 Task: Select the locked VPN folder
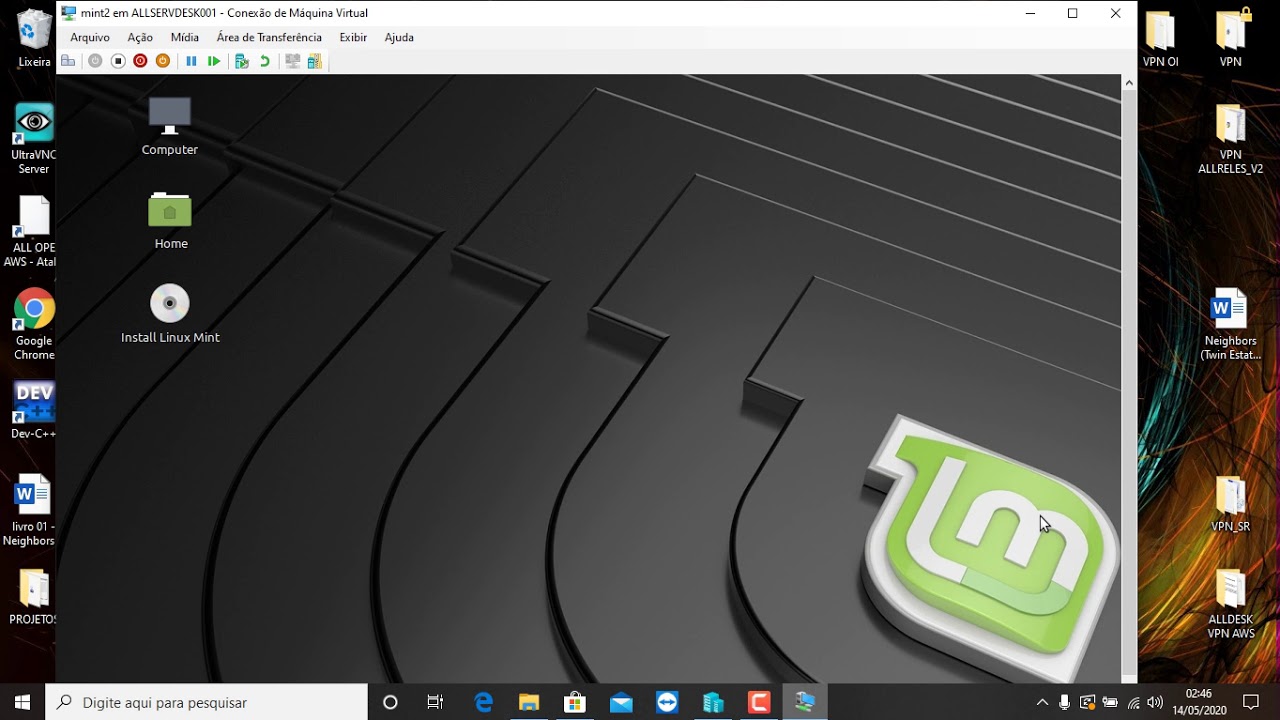(1230, 39)
